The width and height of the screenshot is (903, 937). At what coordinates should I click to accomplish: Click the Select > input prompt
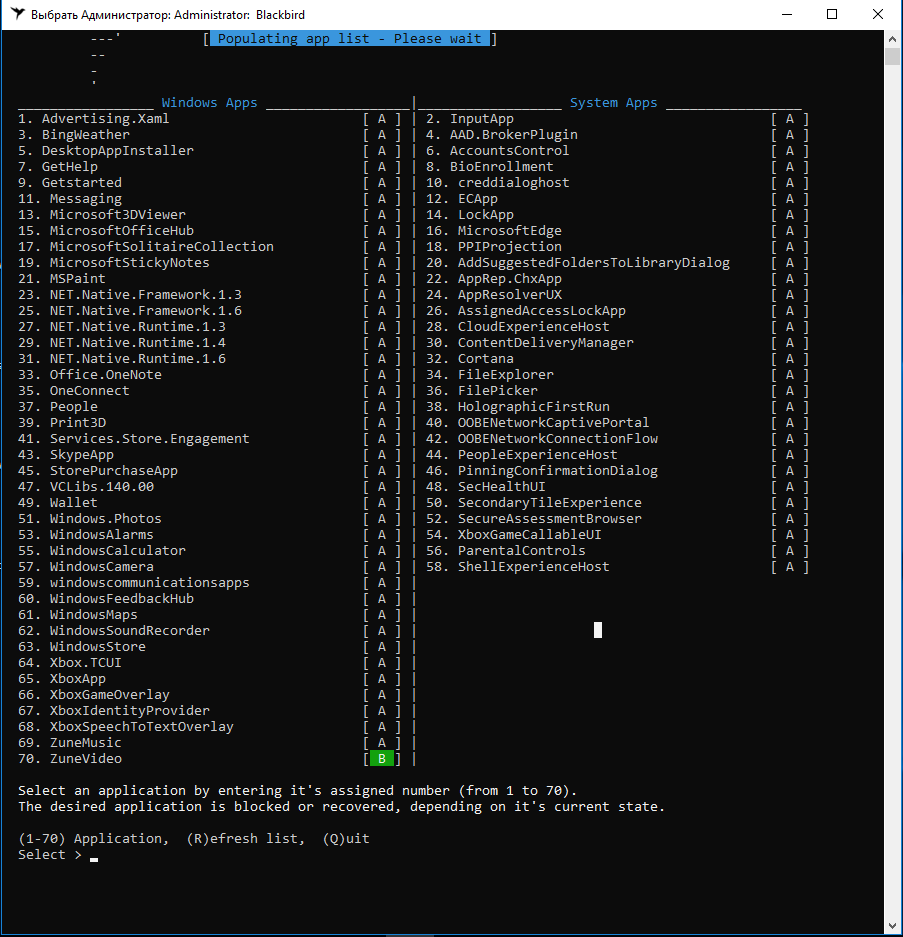(x=58, y=855)
